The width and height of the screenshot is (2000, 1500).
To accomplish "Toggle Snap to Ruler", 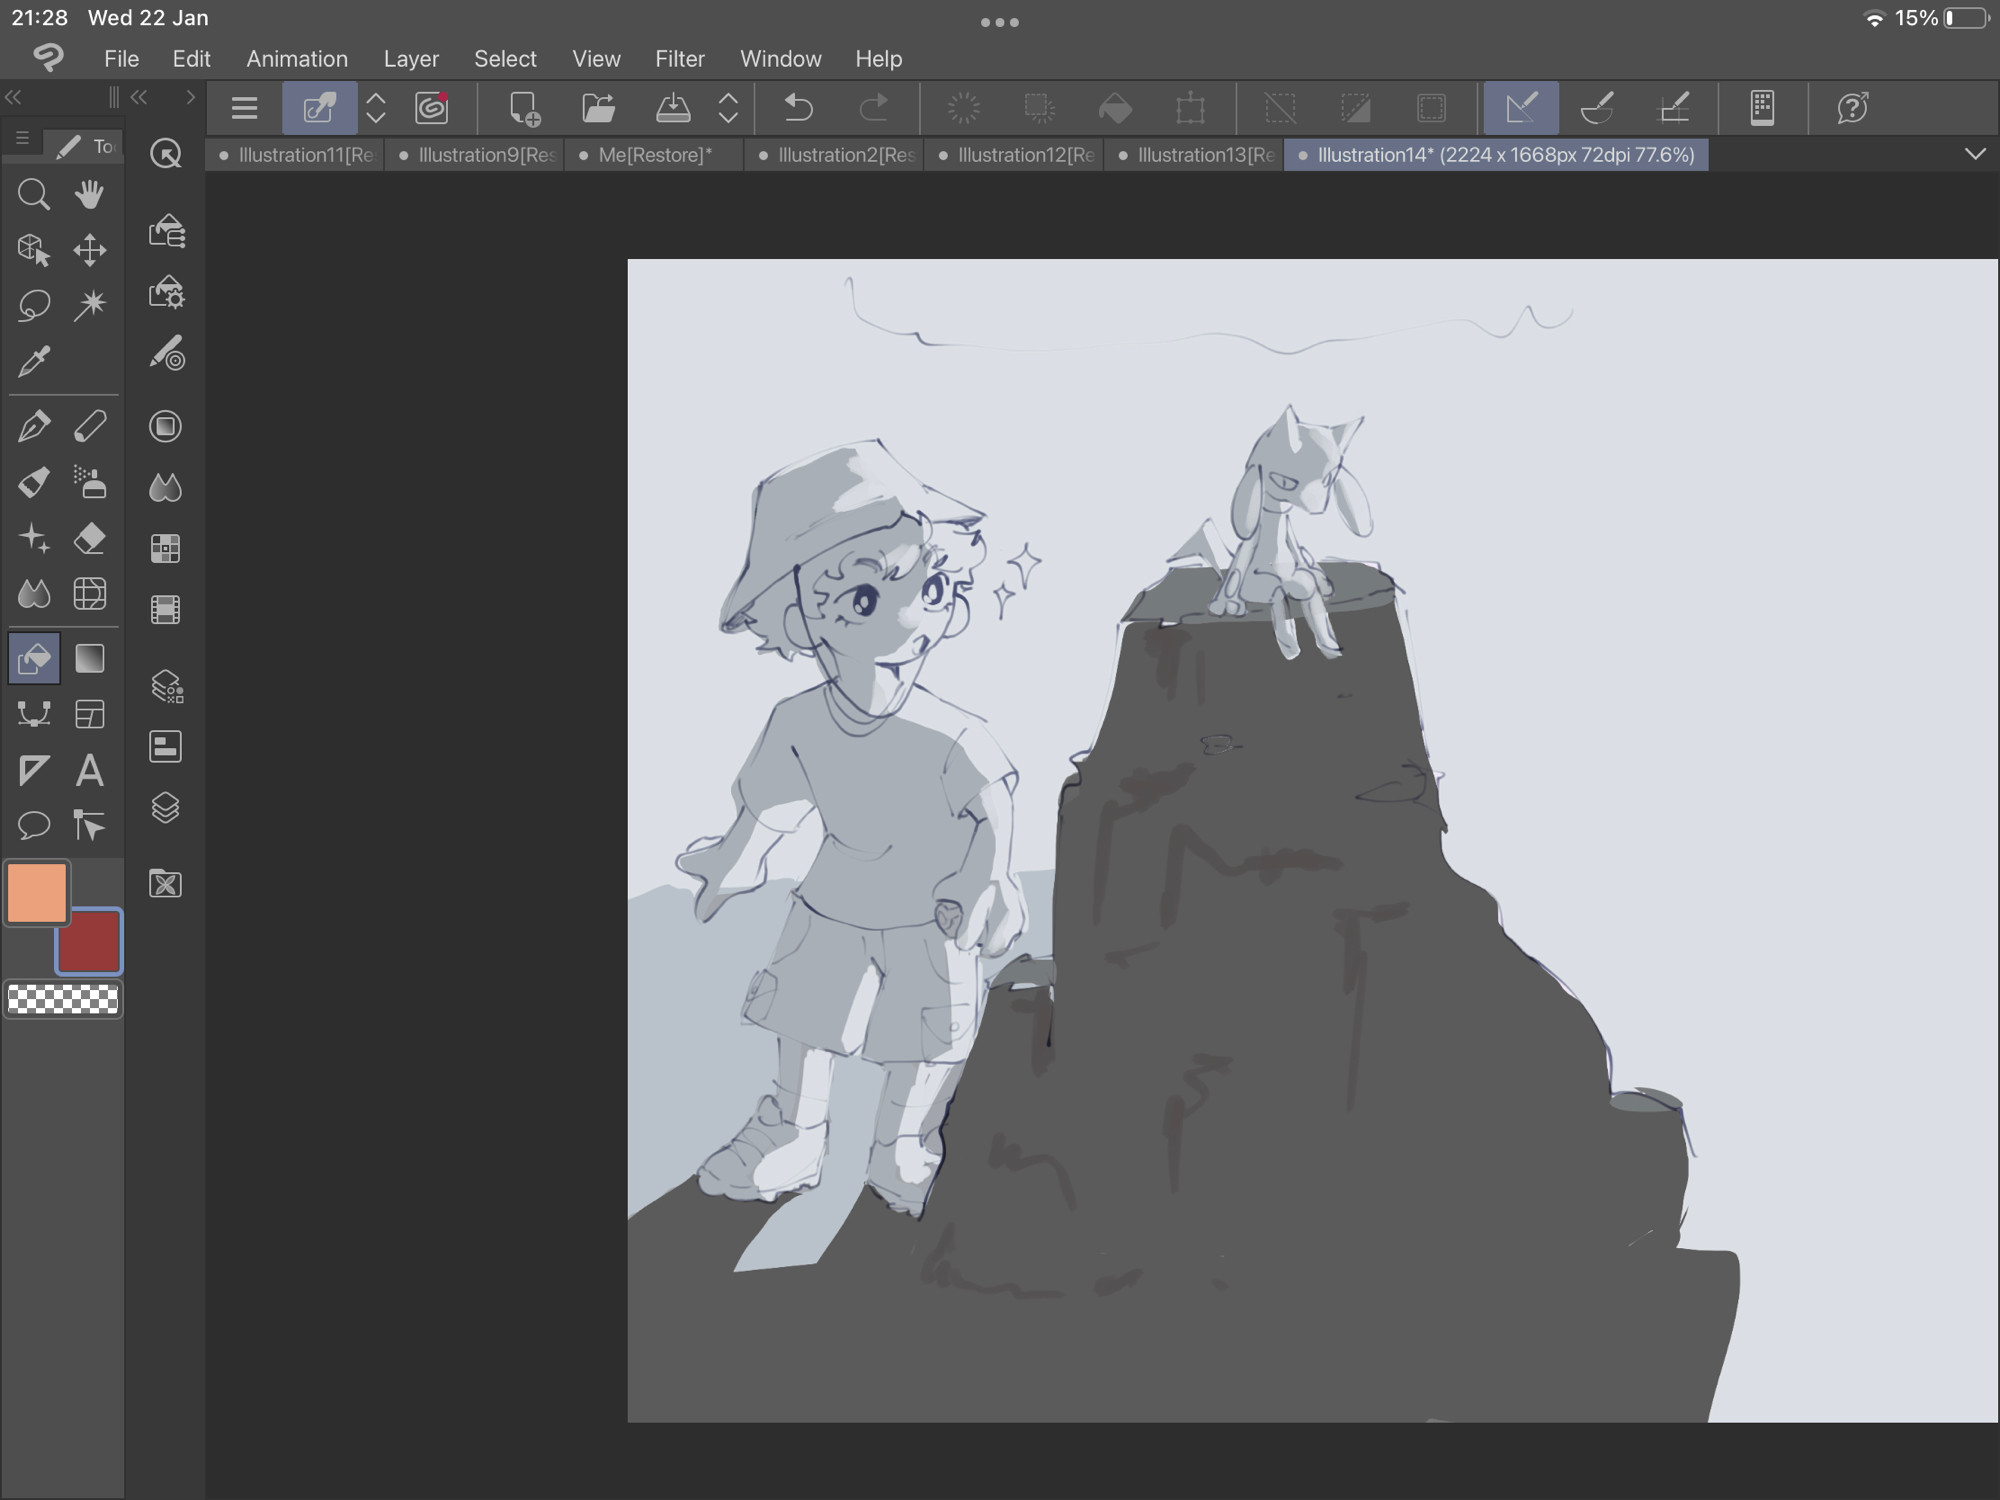I will coord(1520,108).
